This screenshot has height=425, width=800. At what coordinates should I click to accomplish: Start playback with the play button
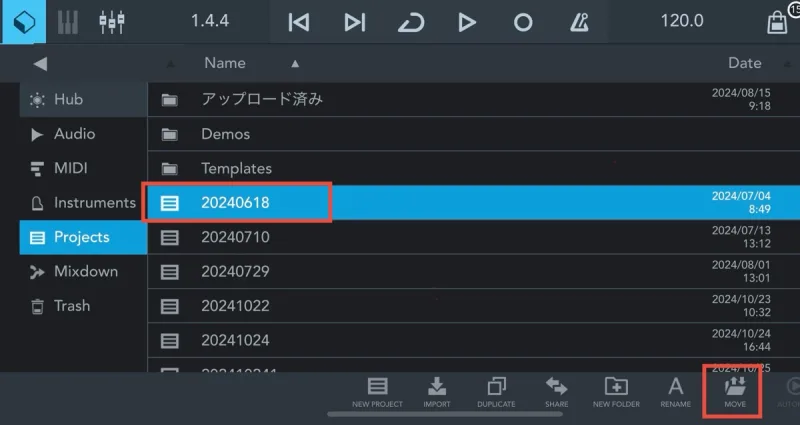tap(466, 22)
